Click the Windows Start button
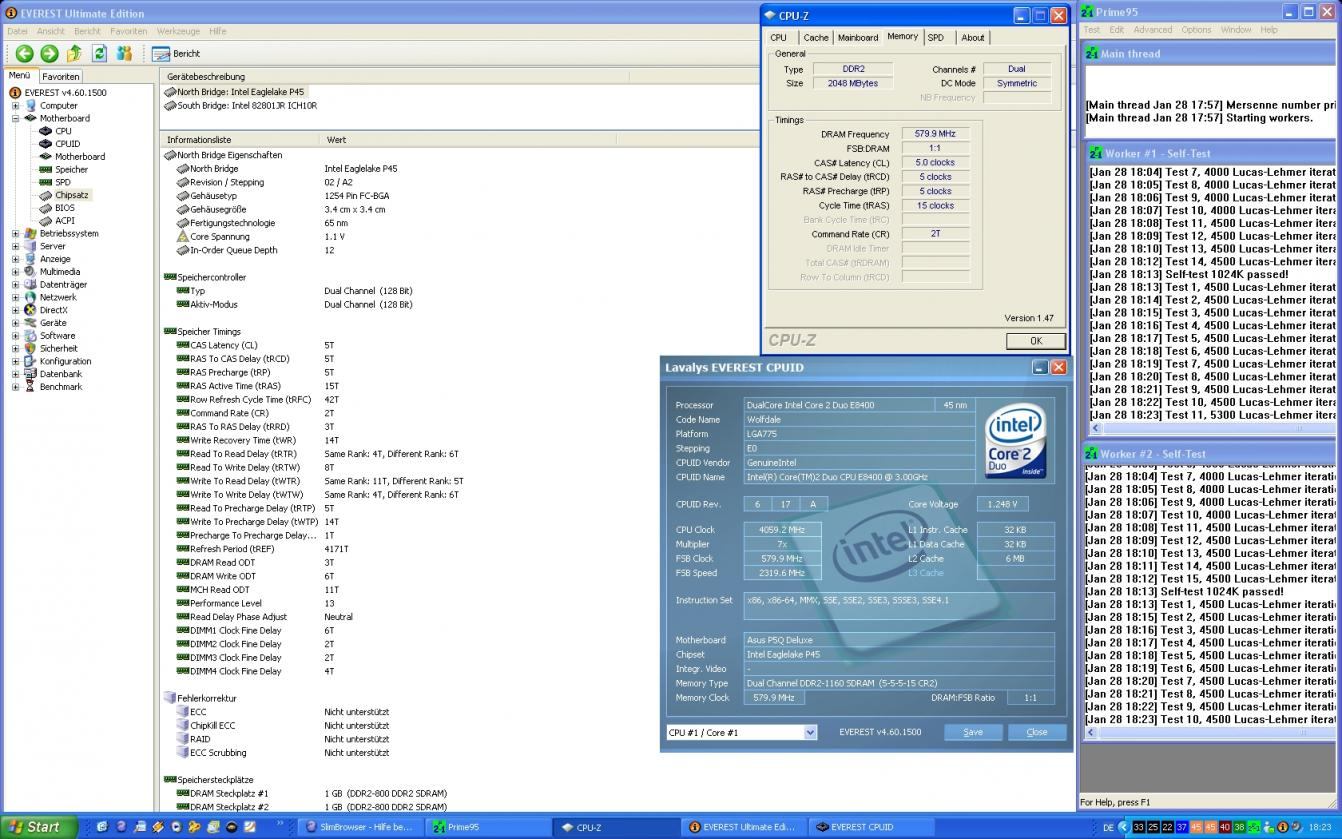Screen dimensions: 1342x839 coord(38,827)
